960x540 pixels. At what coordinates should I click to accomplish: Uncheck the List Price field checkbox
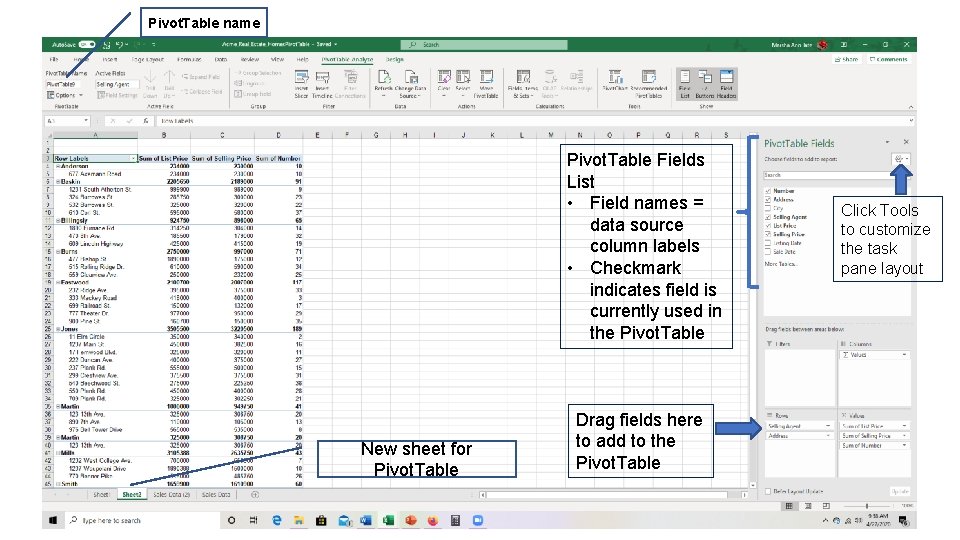coord(768,226)
